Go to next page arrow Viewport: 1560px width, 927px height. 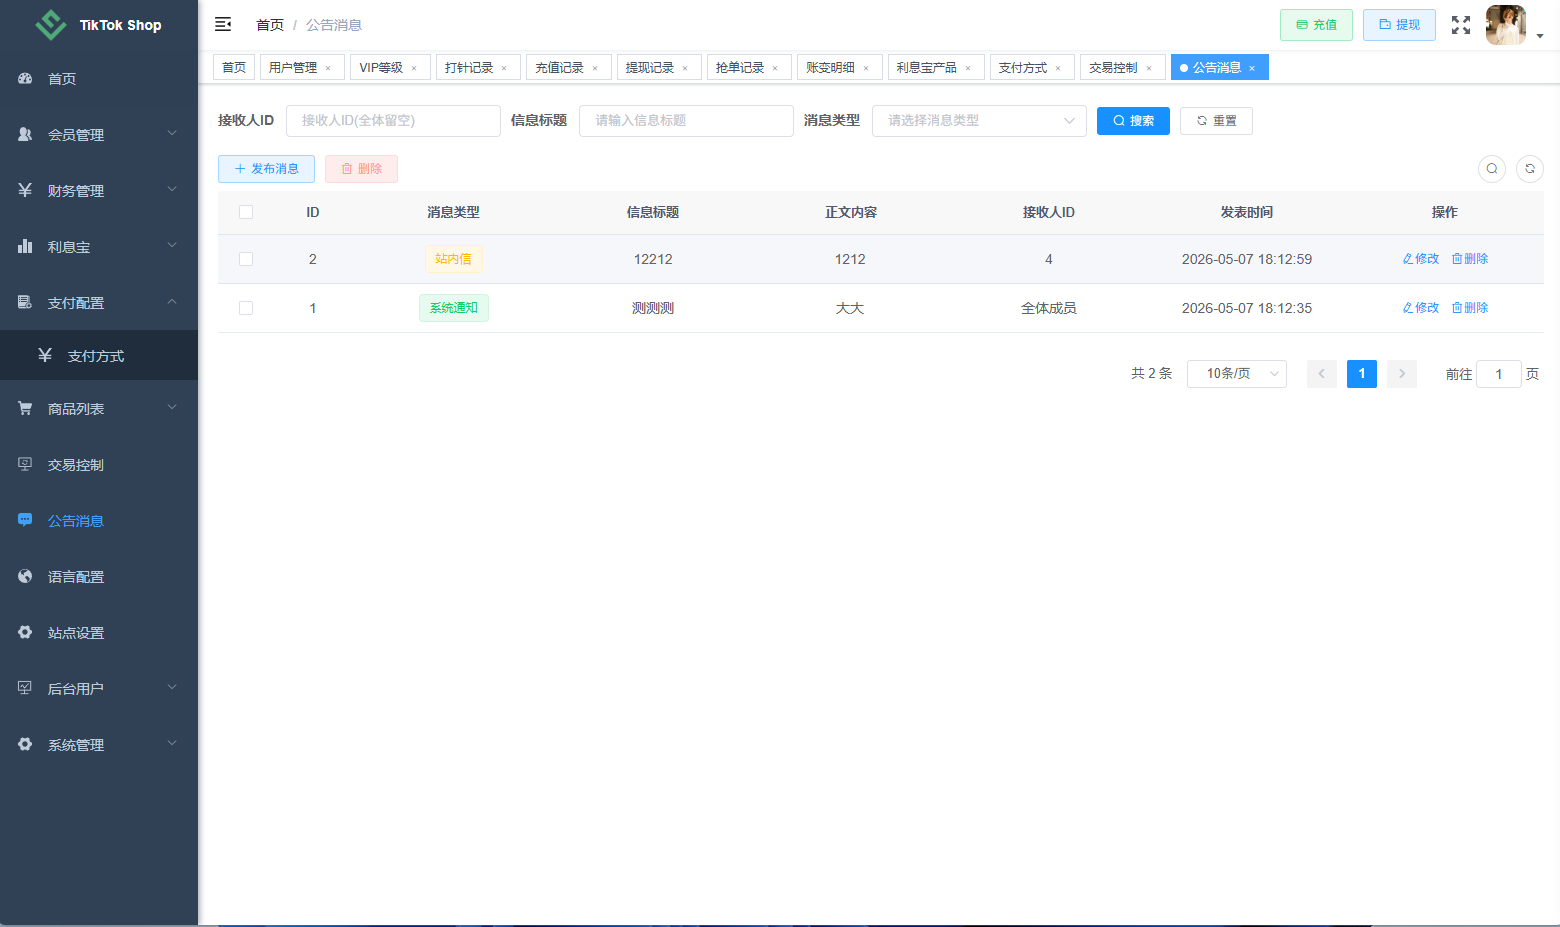click(1402, 374)
